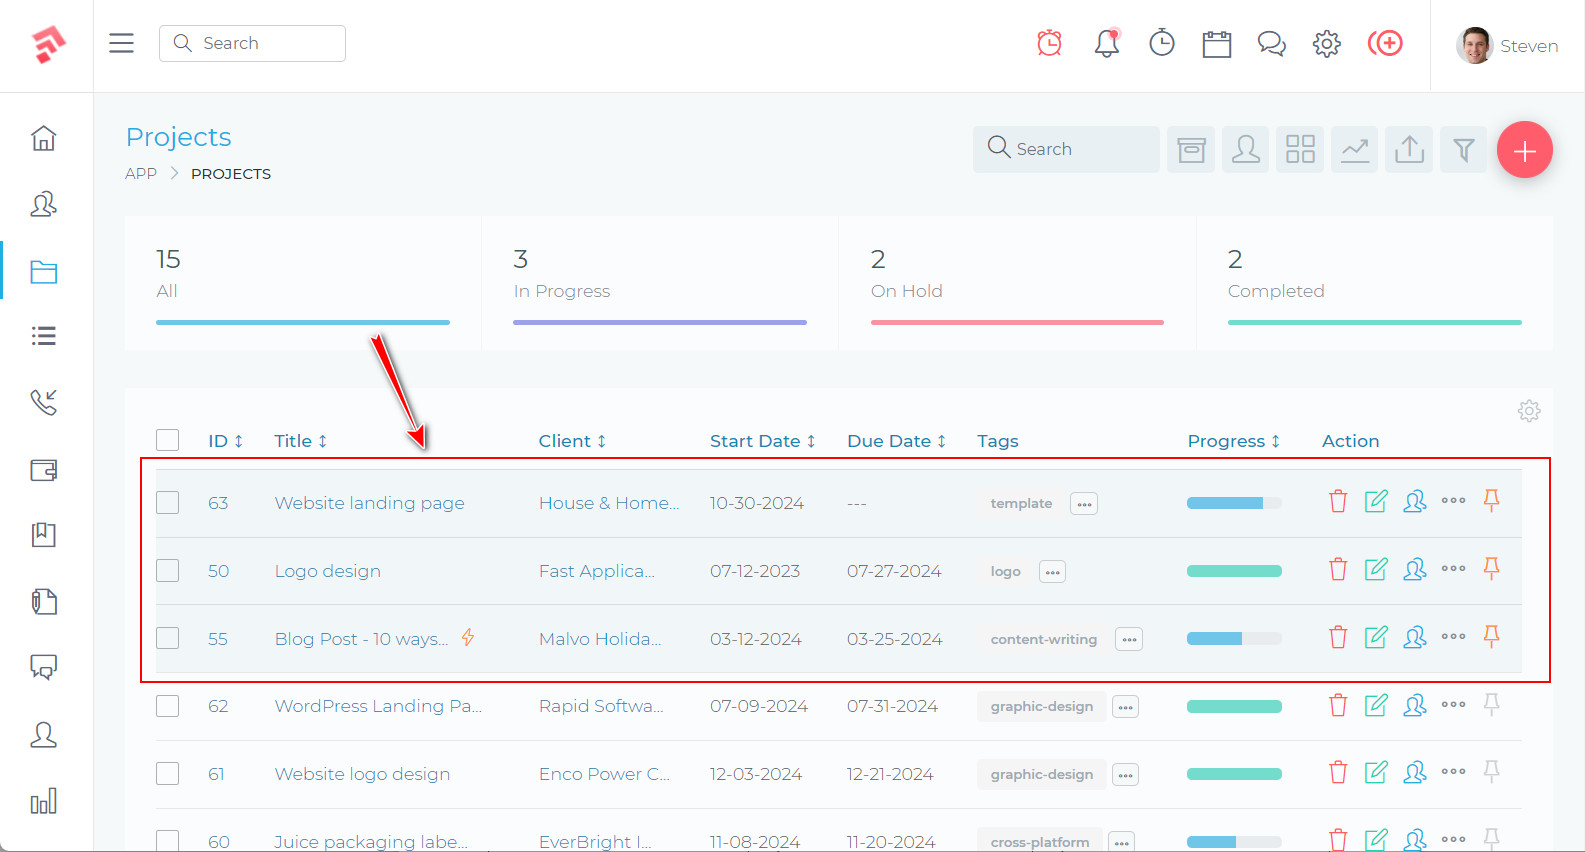Open the notifications bell icon

[1106, 43]
